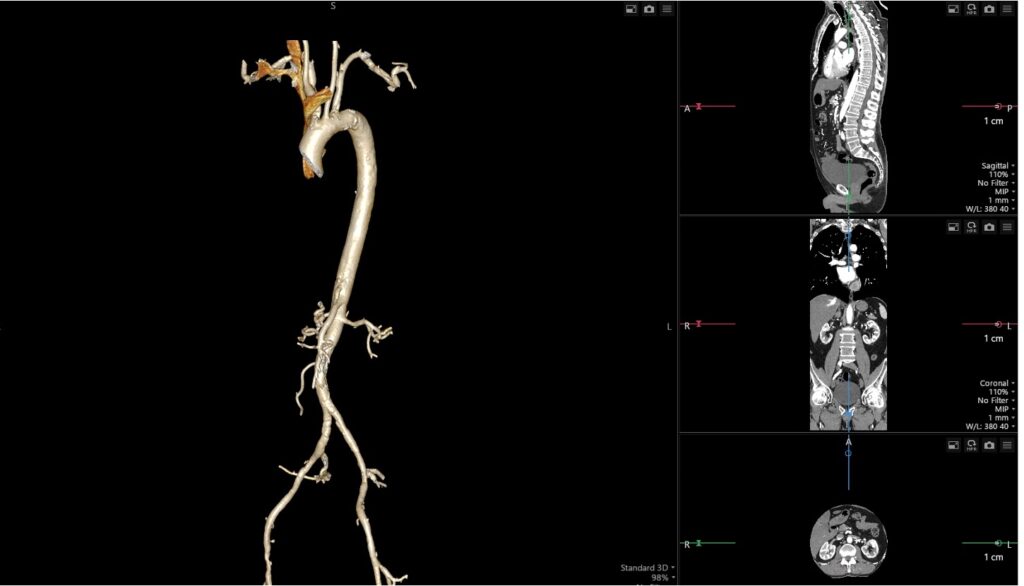Open the hamburger menu of 3D view
The image size is (1024, 586).
(667, 9)
